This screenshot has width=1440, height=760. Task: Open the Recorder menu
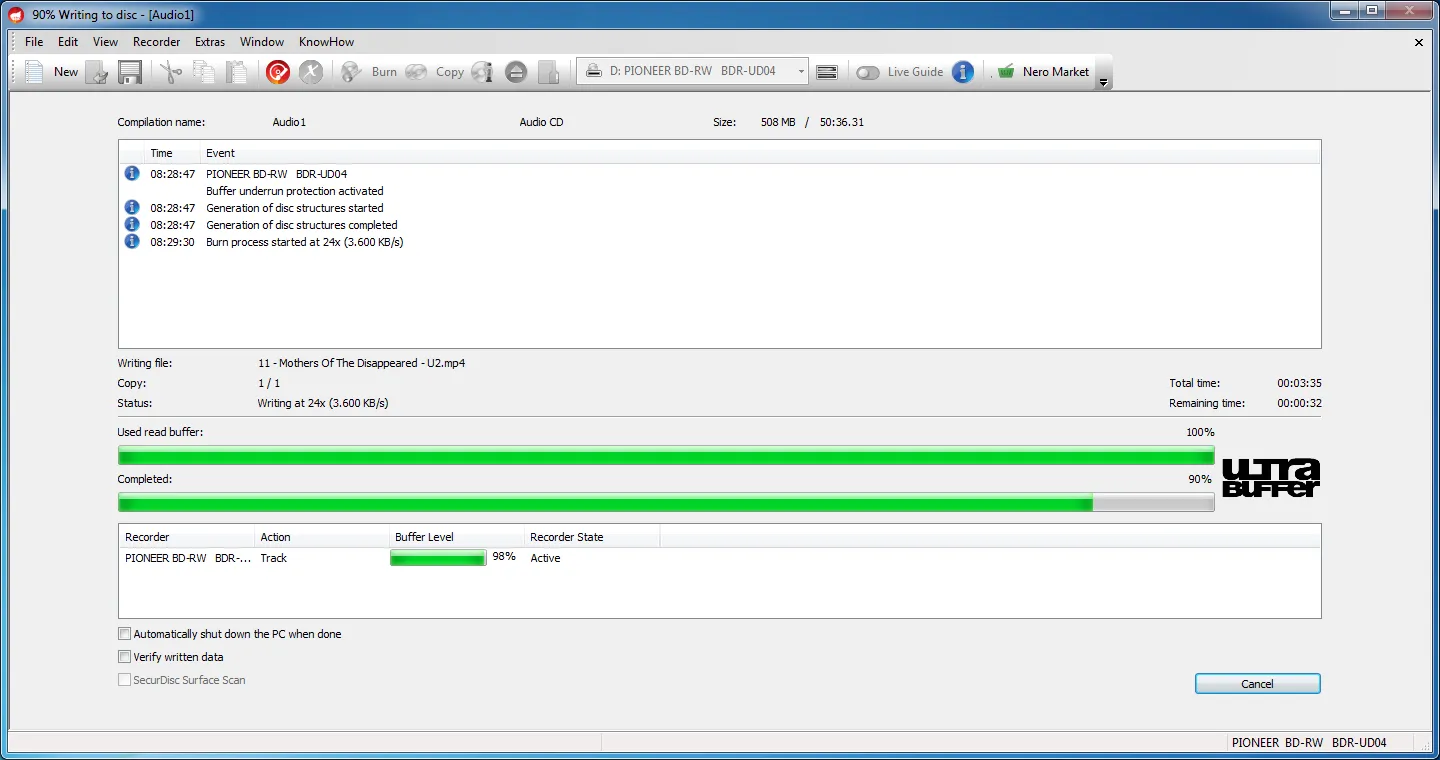point(156,42)
